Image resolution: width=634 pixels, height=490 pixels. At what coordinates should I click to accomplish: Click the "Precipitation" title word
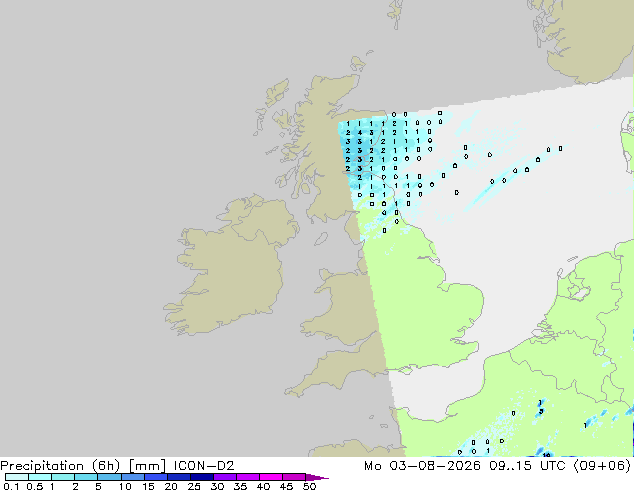pyautogui.click(x=42, y=466)
